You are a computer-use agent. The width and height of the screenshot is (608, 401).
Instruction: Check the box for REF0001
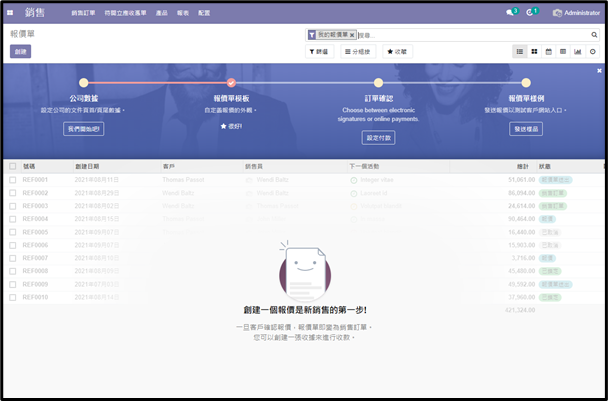point(13,180)
